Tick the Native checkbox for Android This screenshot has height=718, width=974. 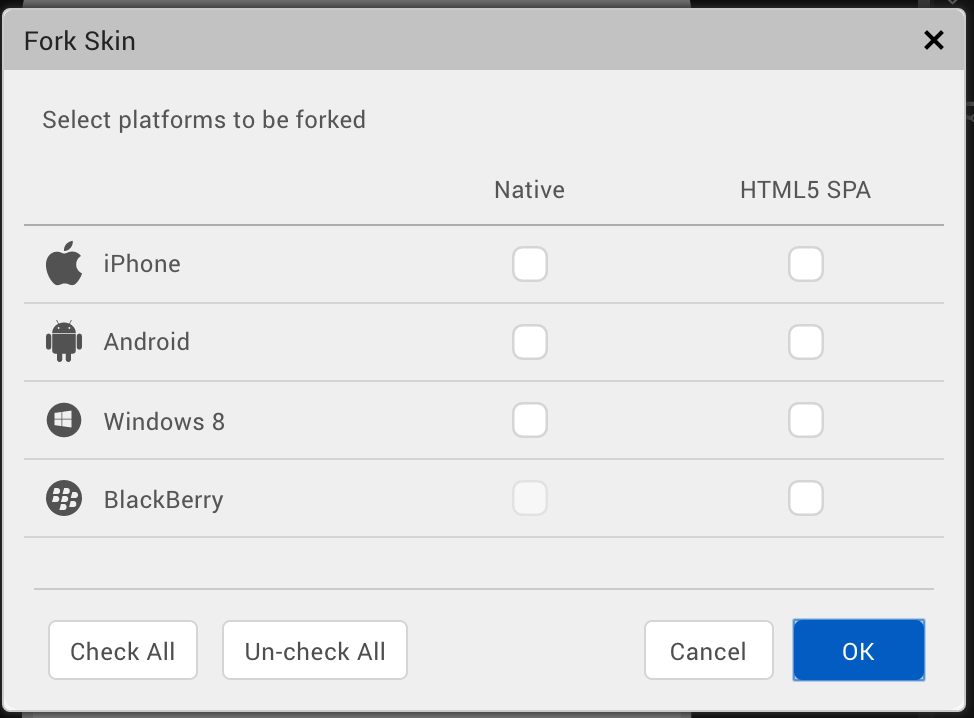coord(530,342)
